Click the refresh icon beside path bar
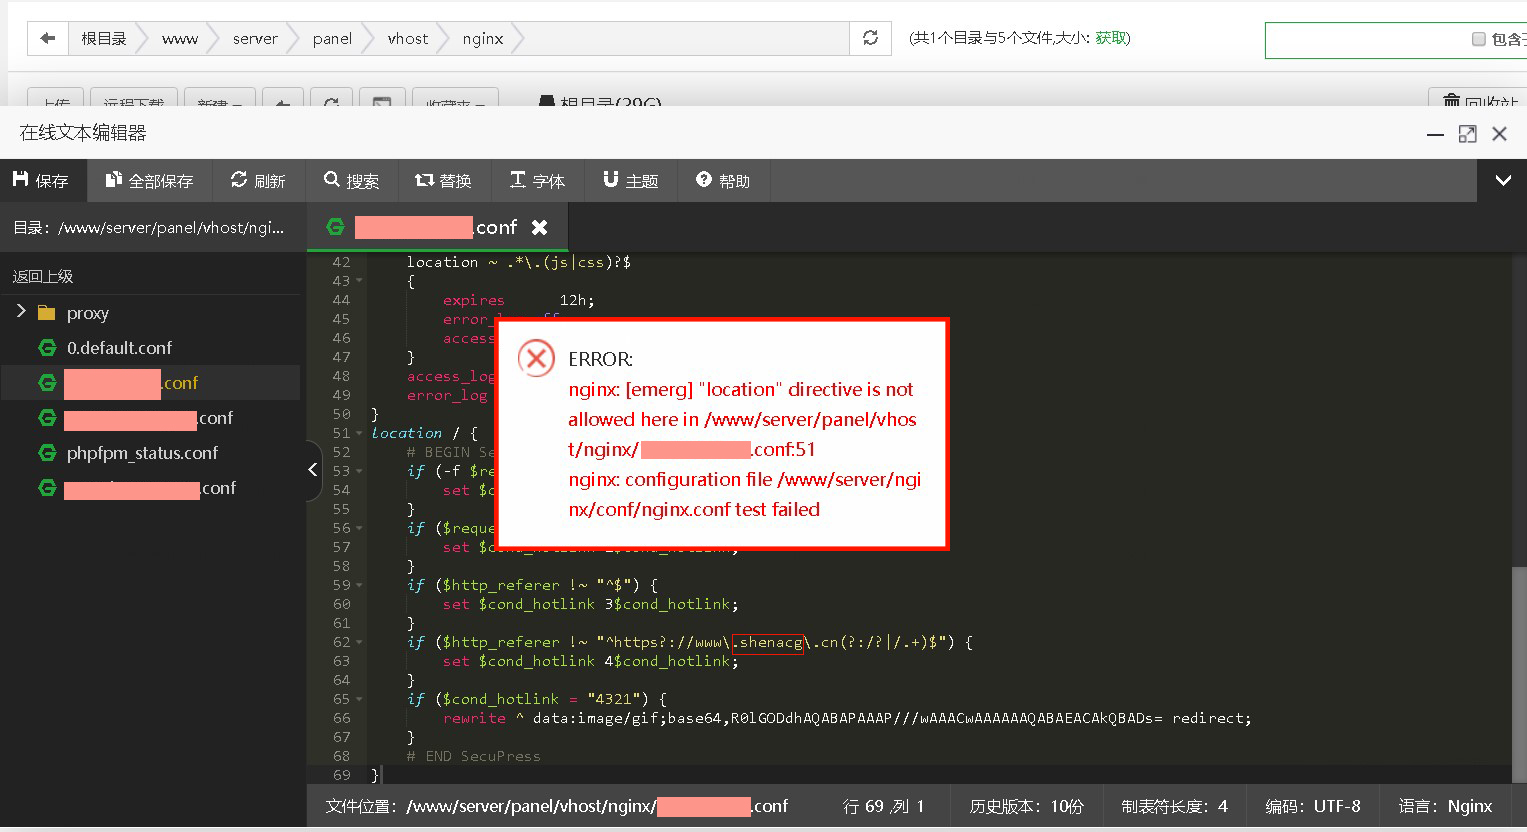This screenshot has width=1527, height=832. point(870,38)
